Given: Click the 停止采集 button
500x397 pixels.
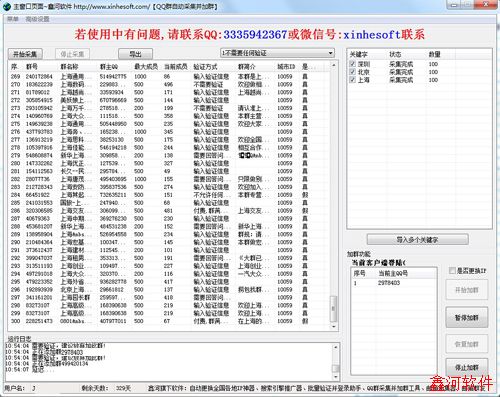Looking at the screenshot, I should tap(72, 54).
